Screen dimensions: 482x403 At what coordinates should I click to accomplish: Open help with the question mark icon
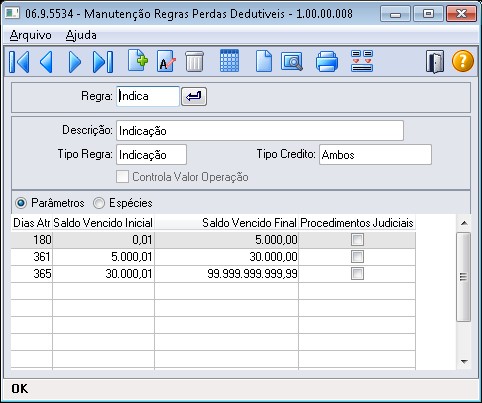[x=463, y=61]
